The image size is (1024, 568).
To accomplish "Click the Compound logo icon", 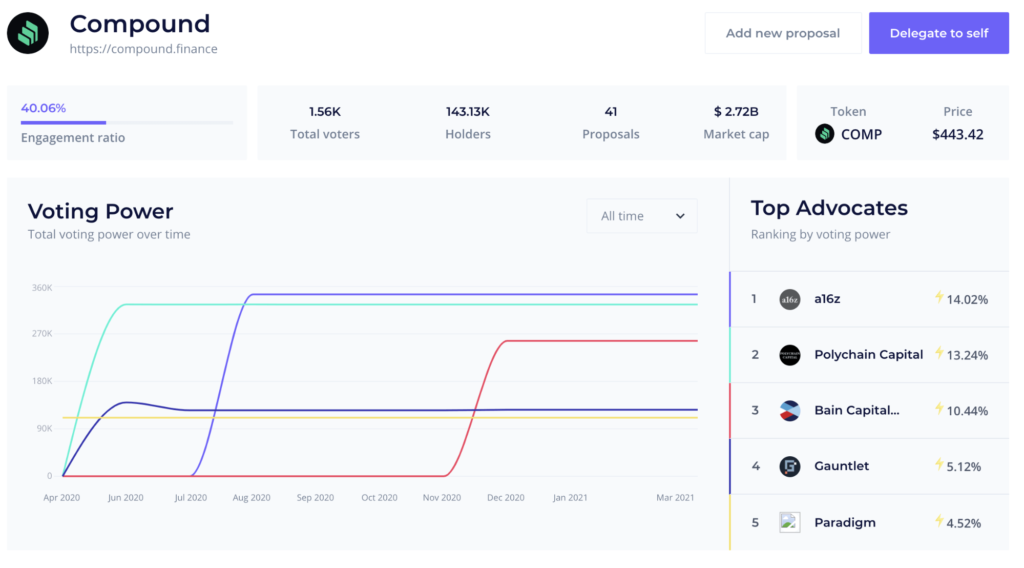I will coord(28,33).
